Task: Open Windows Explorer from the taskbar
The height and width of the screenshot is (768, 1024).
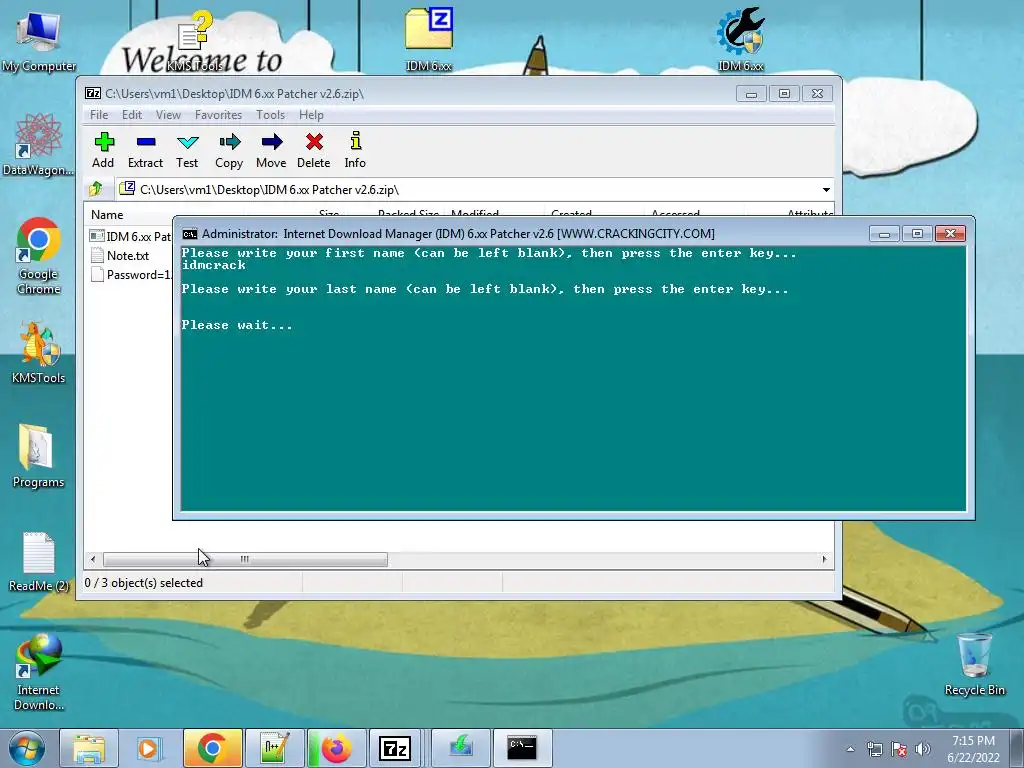Action: [x=89, y=748]
